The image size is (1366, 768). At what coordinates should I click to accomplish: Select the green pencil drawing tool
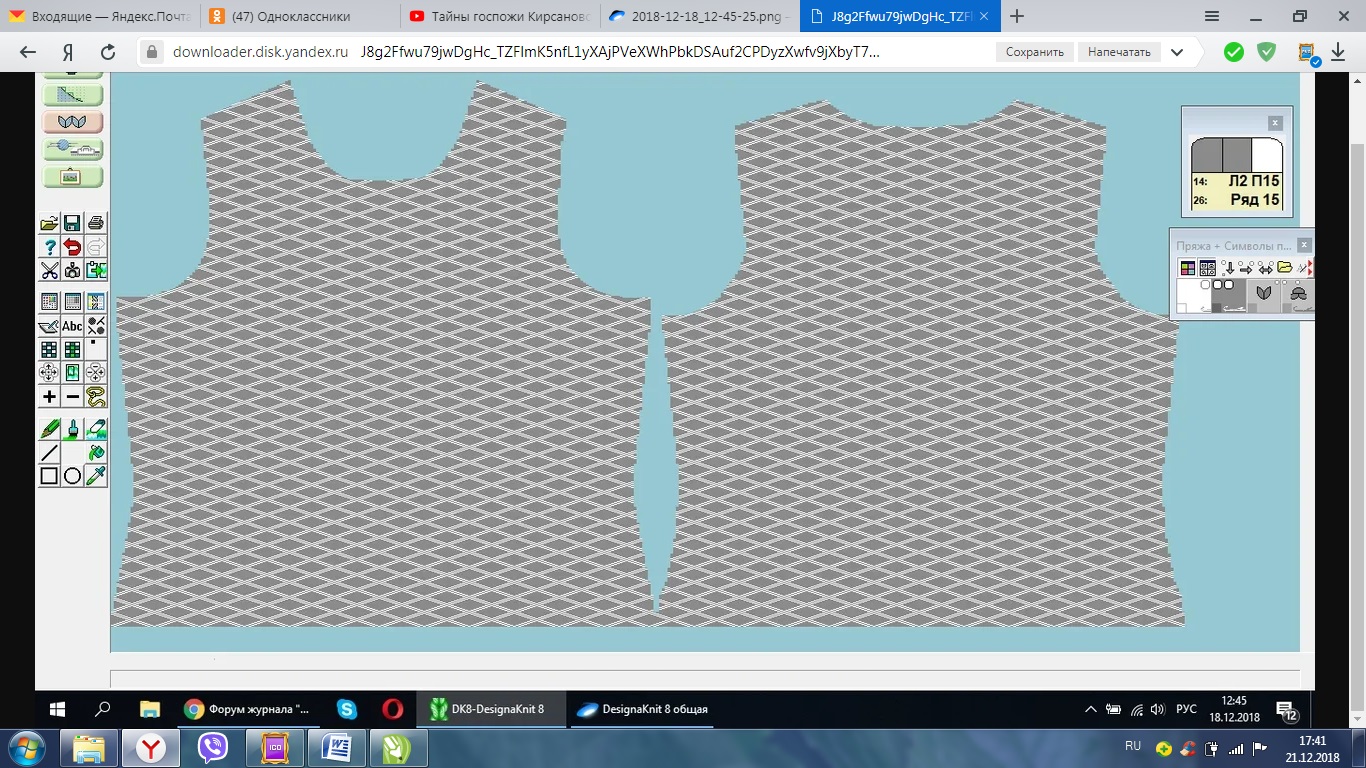click(49, 429)
